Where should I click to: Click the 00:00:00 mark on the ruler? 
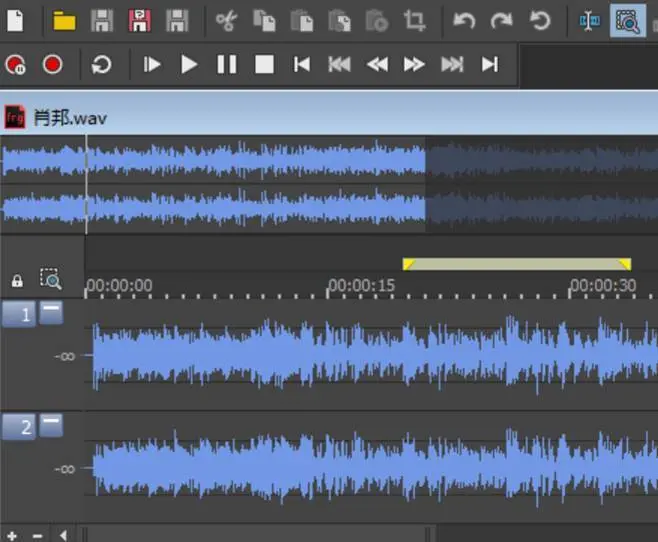[120, 286]
